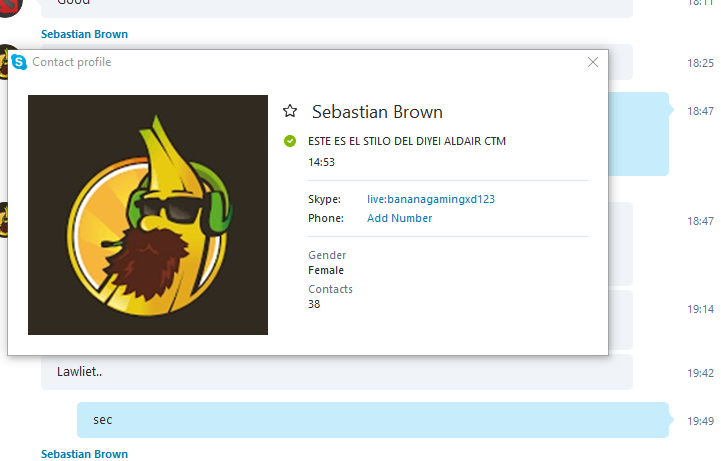721x461 pixels.
Task: Click the Contacts count 38
Action: (314, 304)
